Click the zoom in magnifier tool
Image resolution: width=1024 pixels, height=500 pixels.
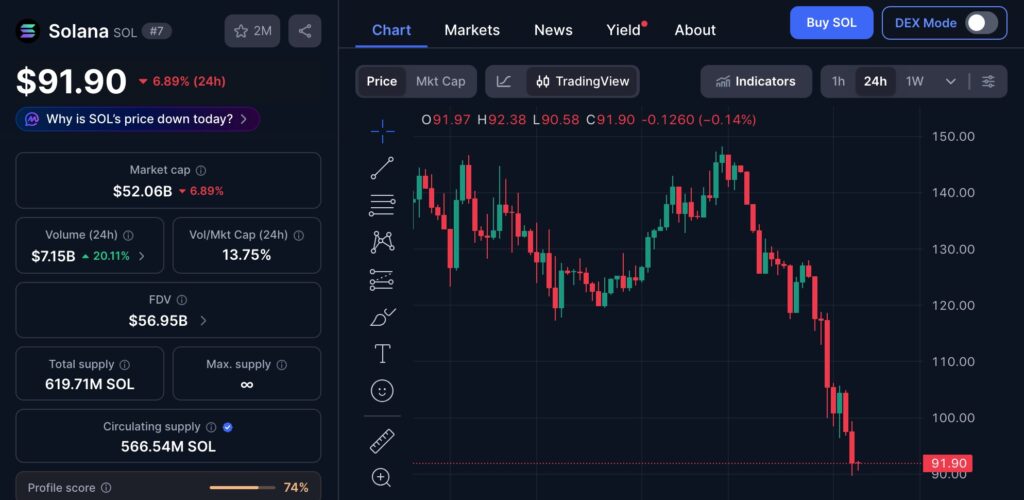click(x=382, y=477)
